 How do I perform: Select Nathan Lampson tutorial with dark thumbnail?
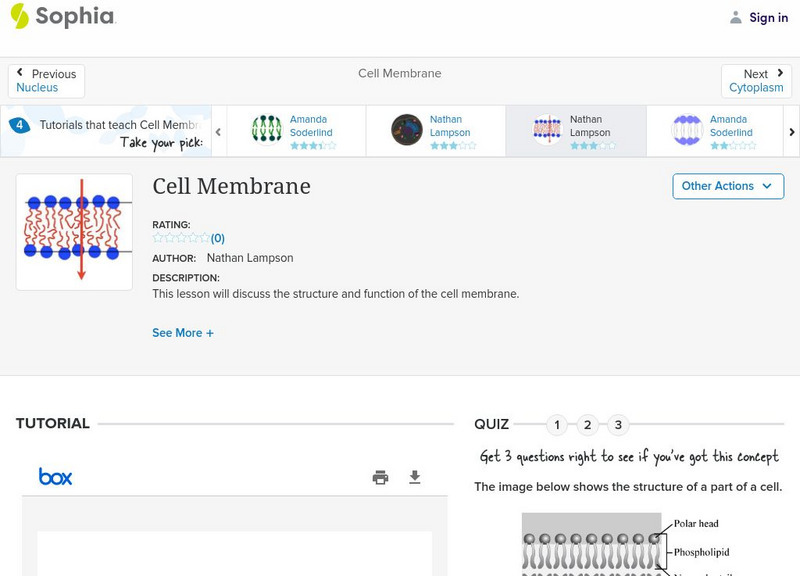pos(436,131)
